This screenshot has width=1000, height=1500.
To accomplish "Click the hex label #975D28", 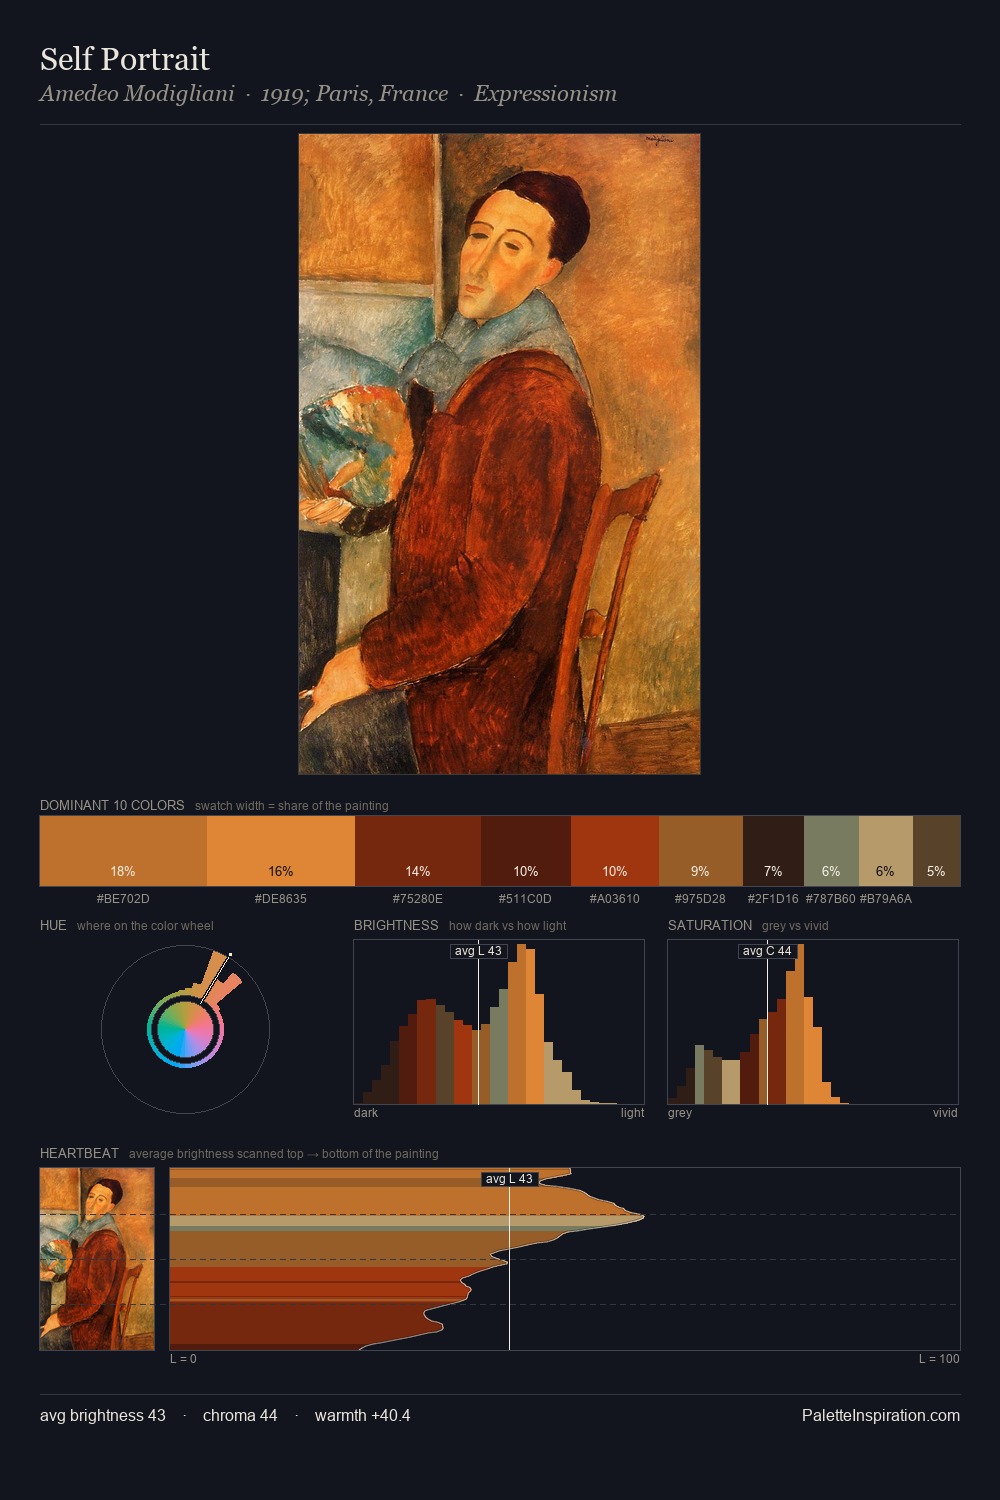I will coord(700,899).
